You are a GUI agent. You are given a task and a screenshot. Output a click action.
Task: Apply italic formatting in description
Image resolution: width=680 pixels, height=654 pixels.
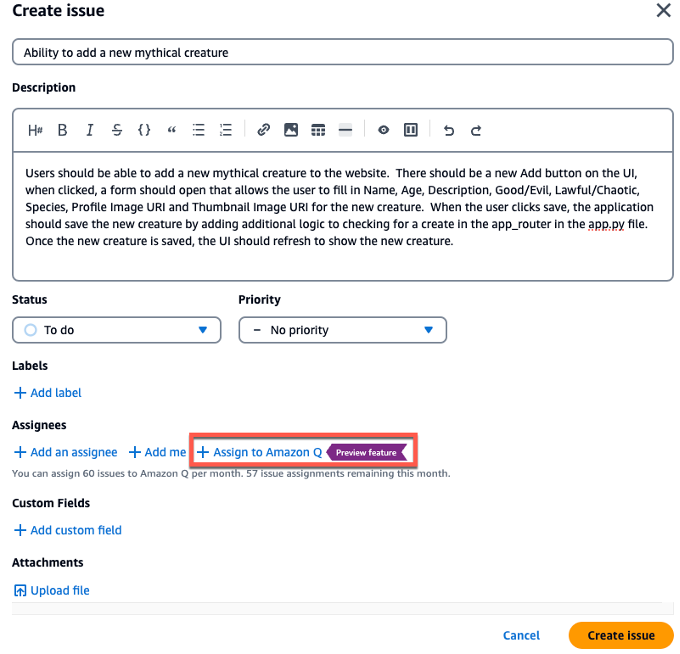coord(90,130)
